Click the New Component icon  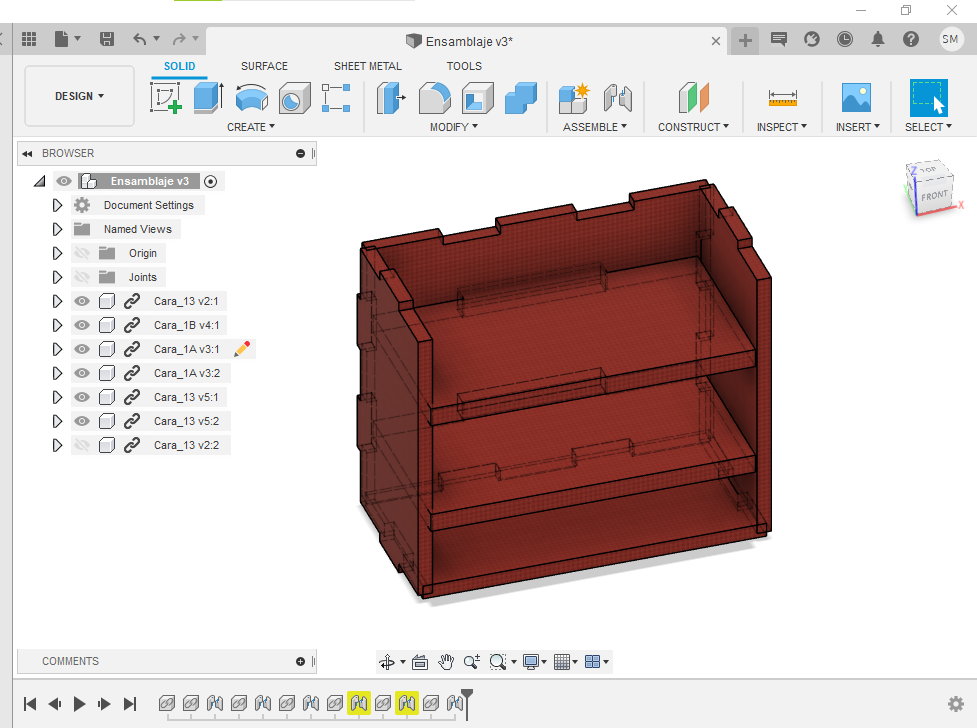[574, 98]
